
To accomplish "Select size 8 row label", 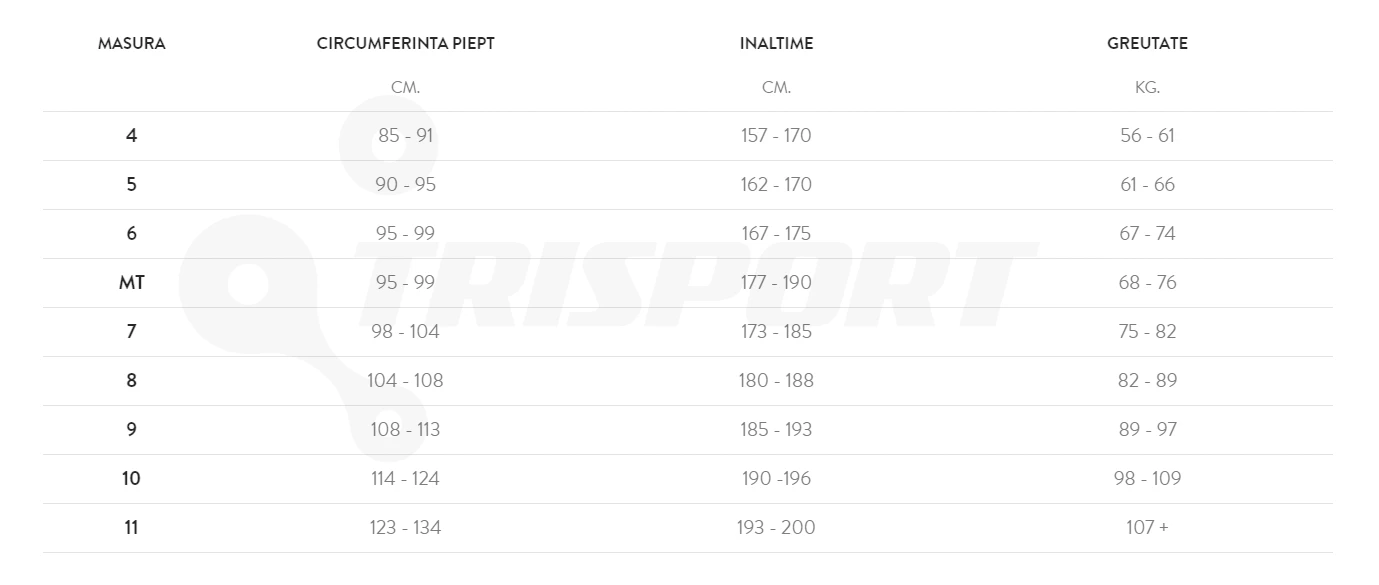I will tap(132, 381).
